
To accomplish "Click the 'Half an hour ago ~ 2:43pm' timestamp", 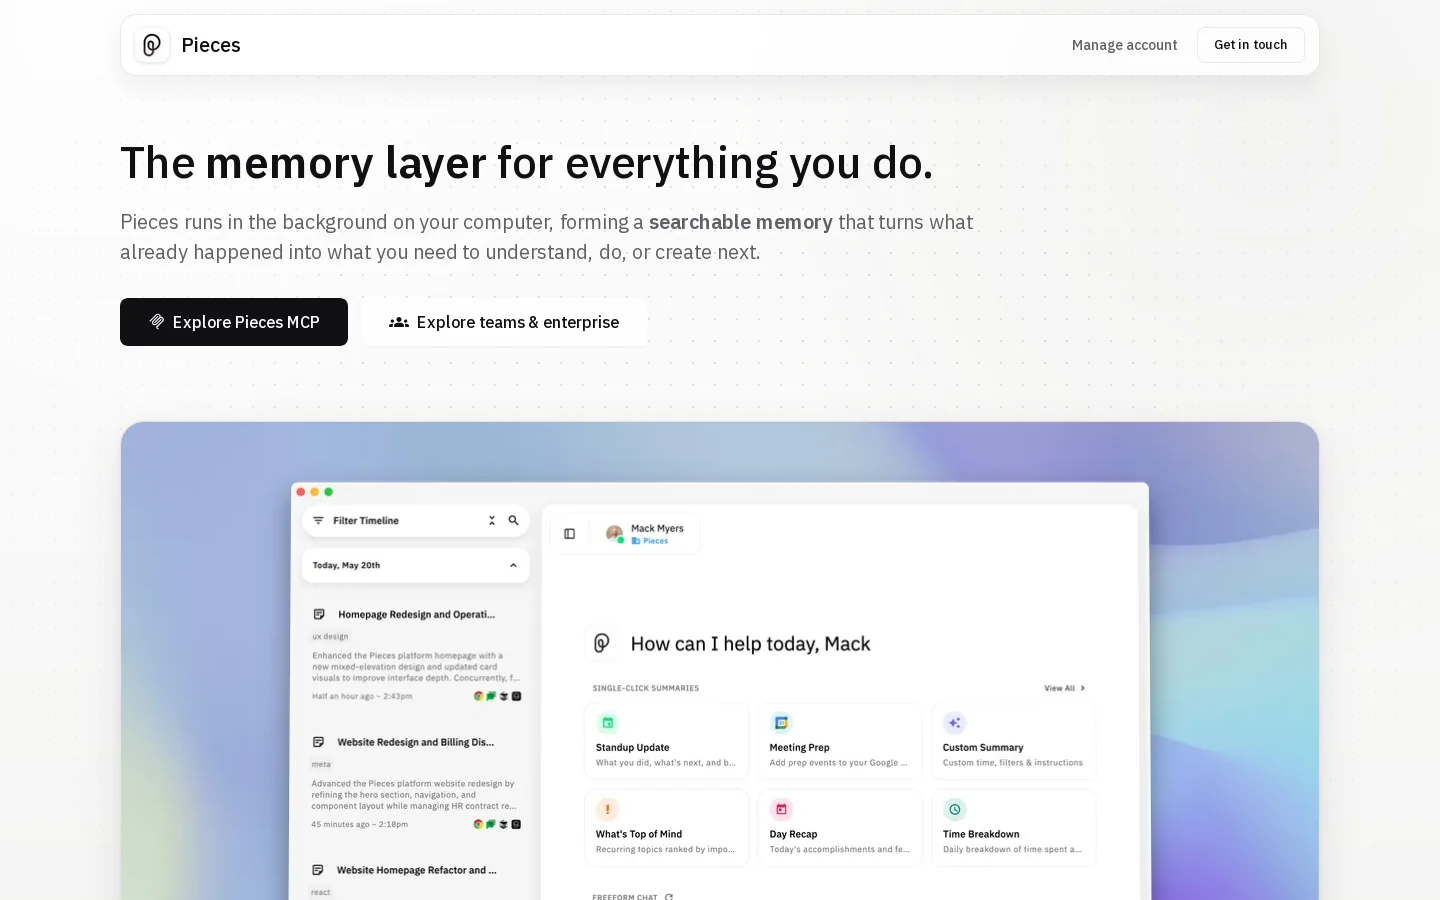I will (x=362, y=696).
